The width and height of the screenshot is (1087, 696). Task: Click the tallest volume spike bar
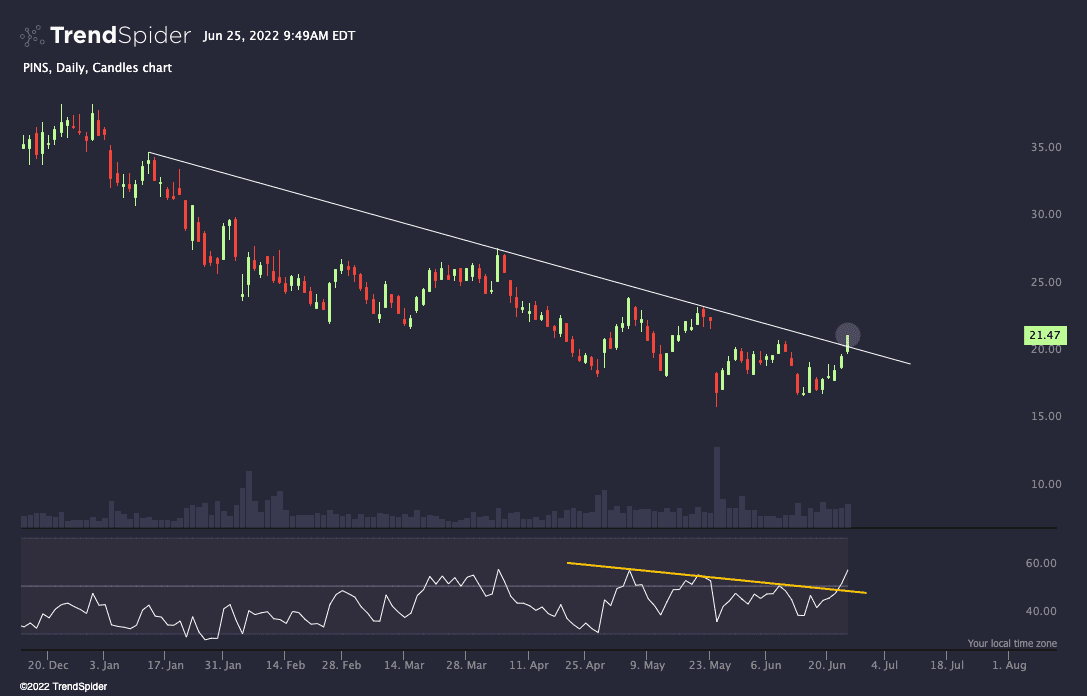click(717, 486)
